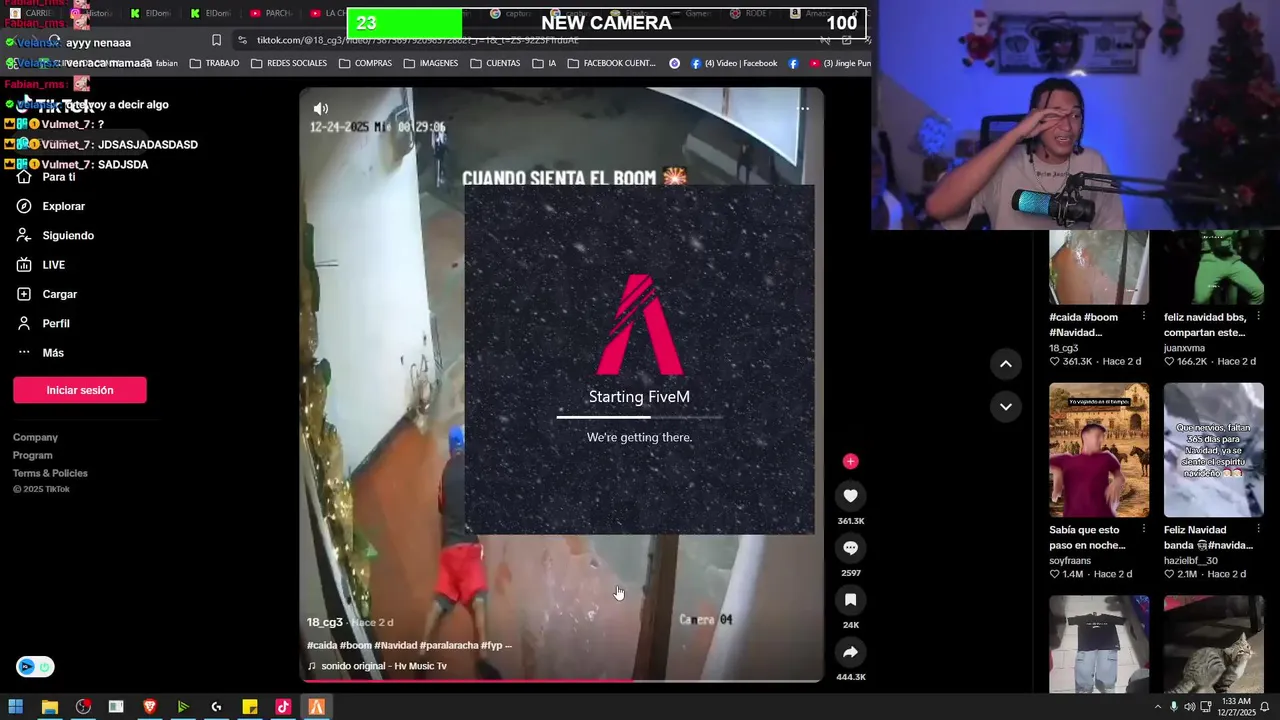
Task: Open the IMAGENES bookmarks folder
Action: 431,63
